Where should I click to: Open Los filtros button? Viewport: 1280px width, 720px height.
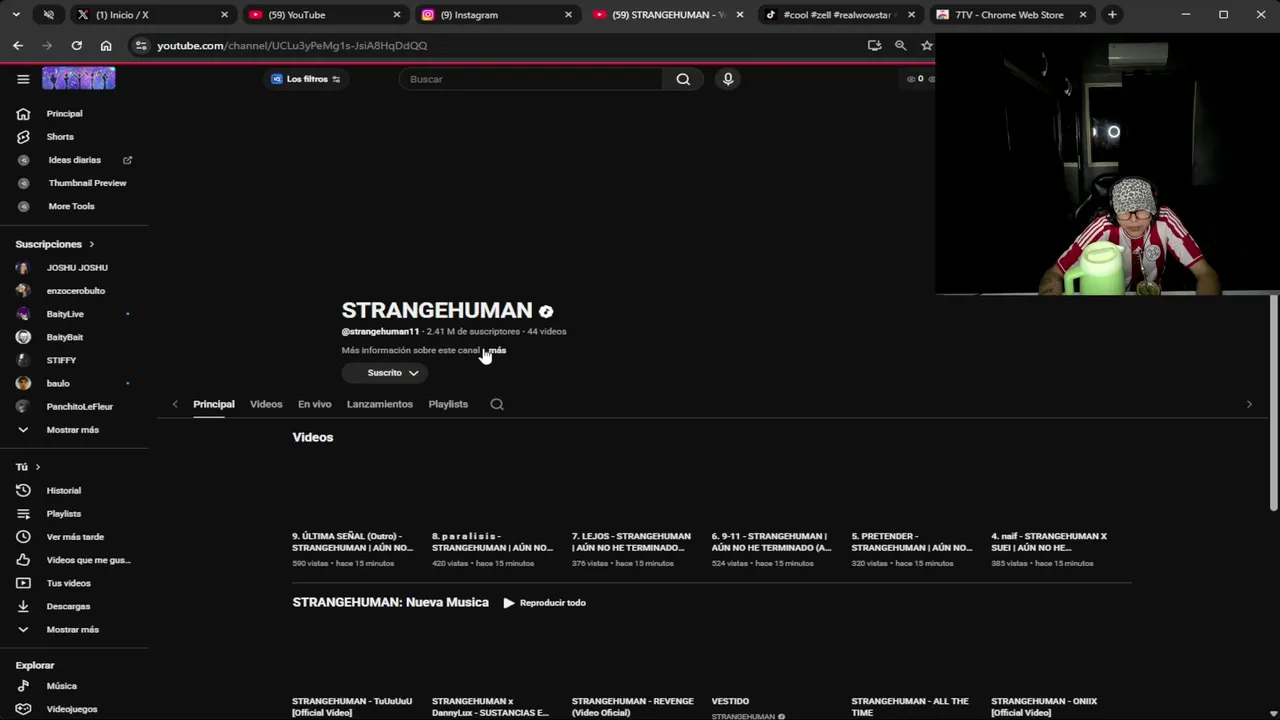(x=306, y=79)
